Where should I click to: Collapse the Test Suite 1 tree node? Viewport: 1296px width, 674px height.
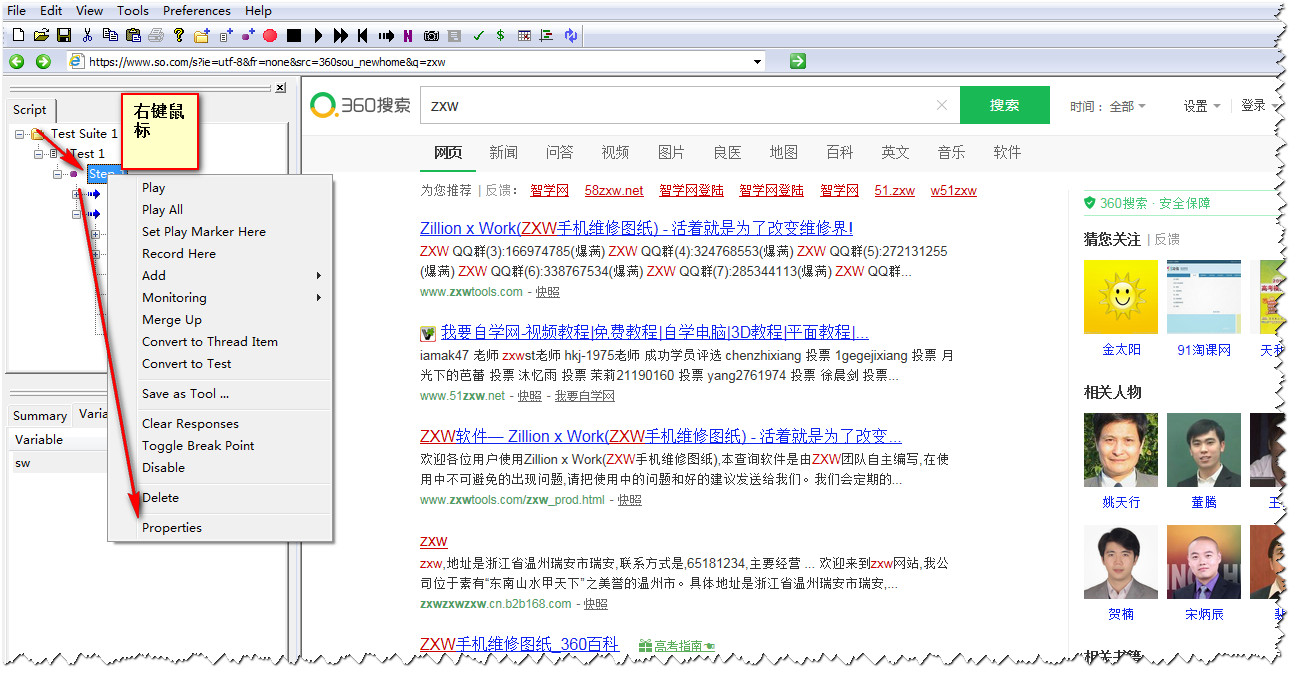coord(20,134)
